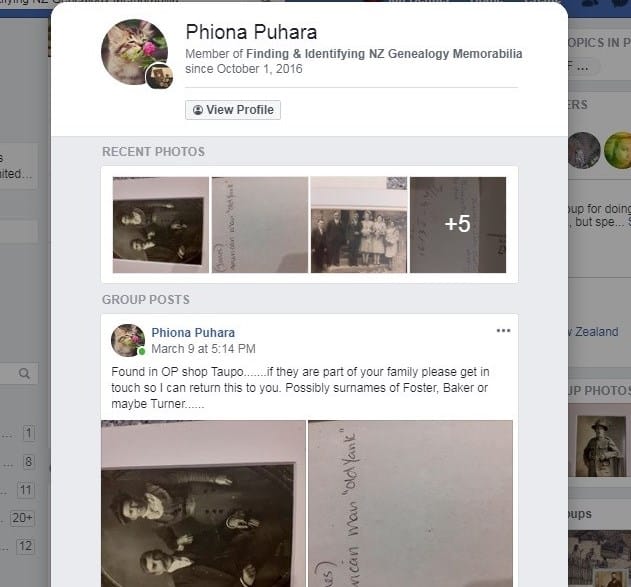Click the Phiona Puhara post author link
This screenshot has height=587, width=631.
tap(193, 333)
